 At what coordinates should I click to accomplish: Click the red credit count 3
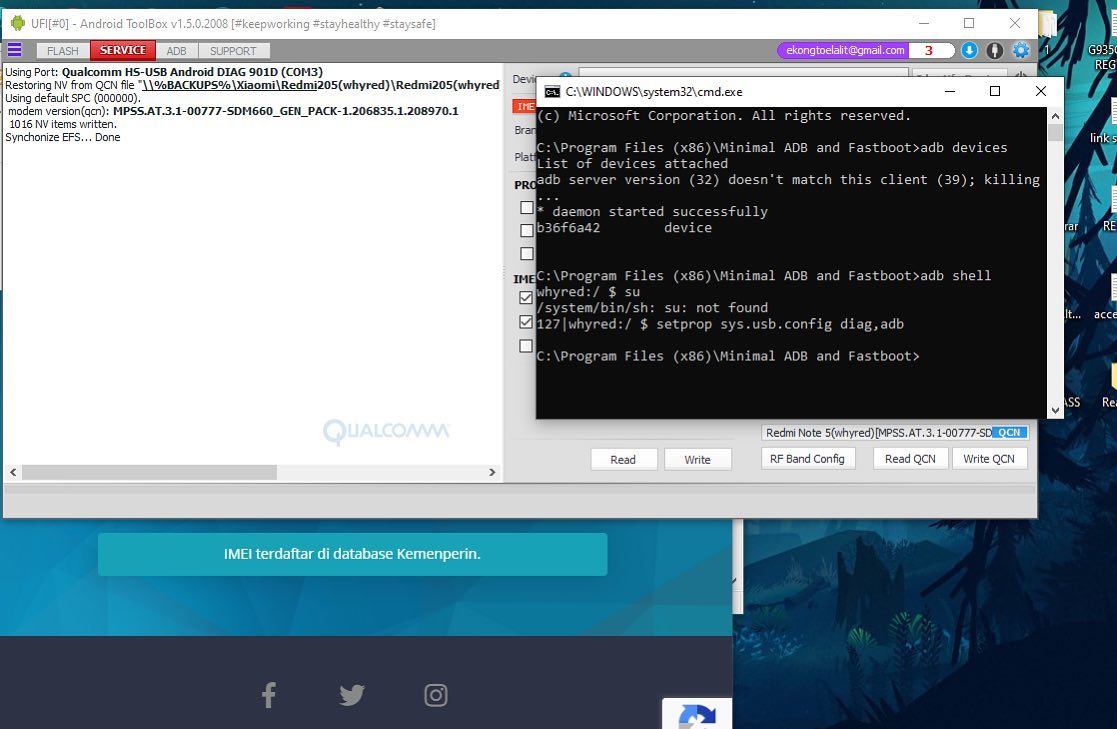point(929,50)
